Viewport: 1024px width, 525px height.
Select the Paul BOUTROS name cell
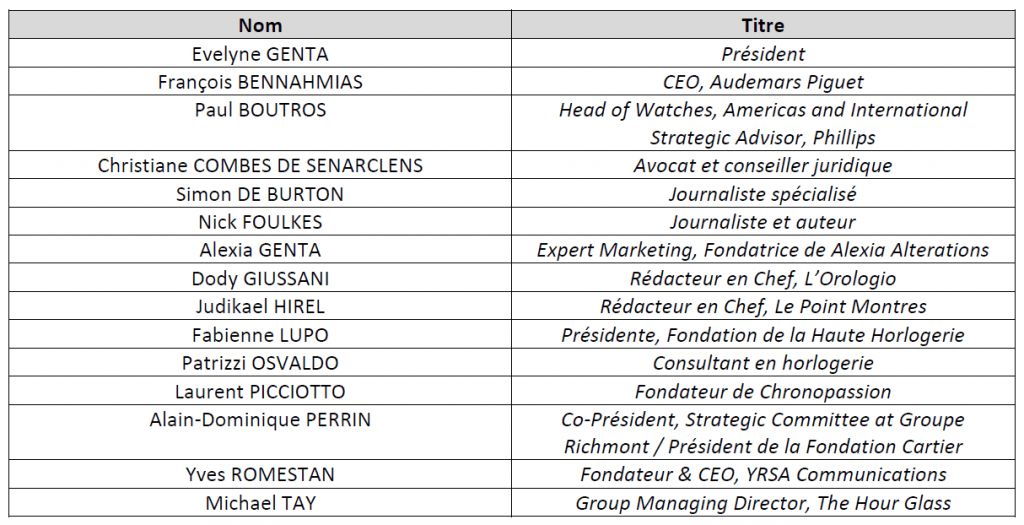pos(260,110)
